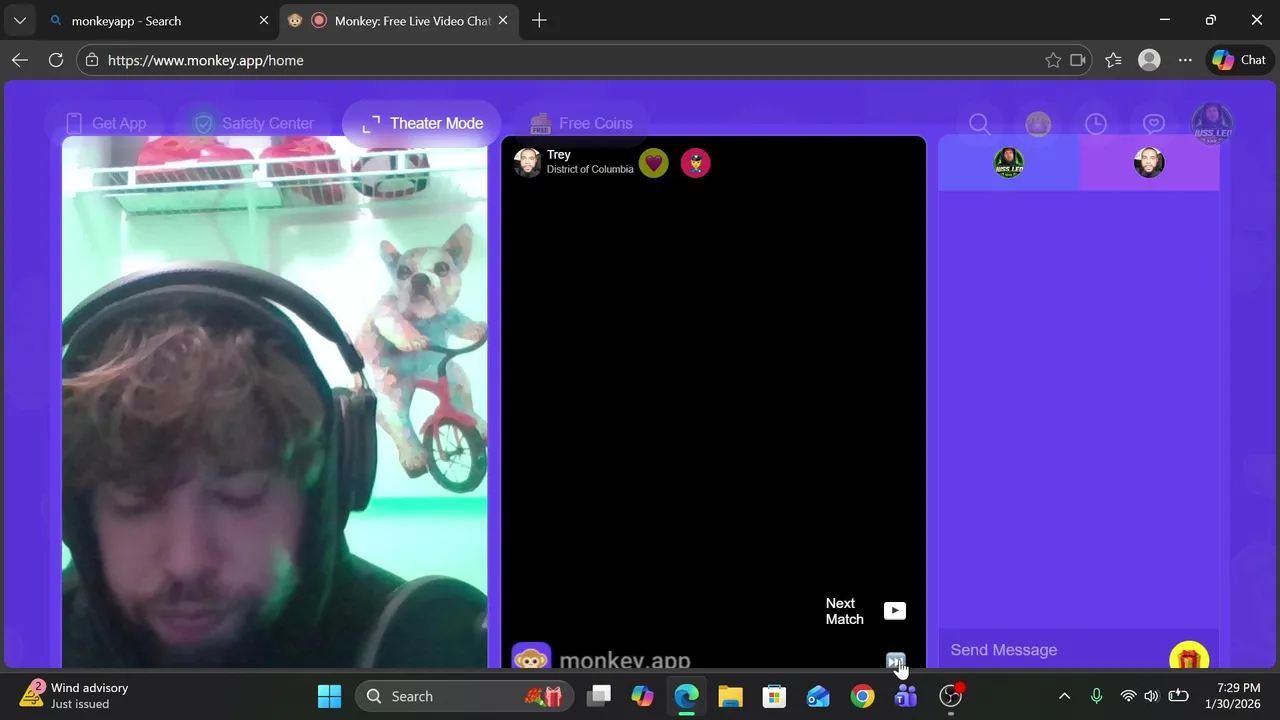
Task: Click the skip-forward icon under Next Match
Action: click(x=895, y=662)
